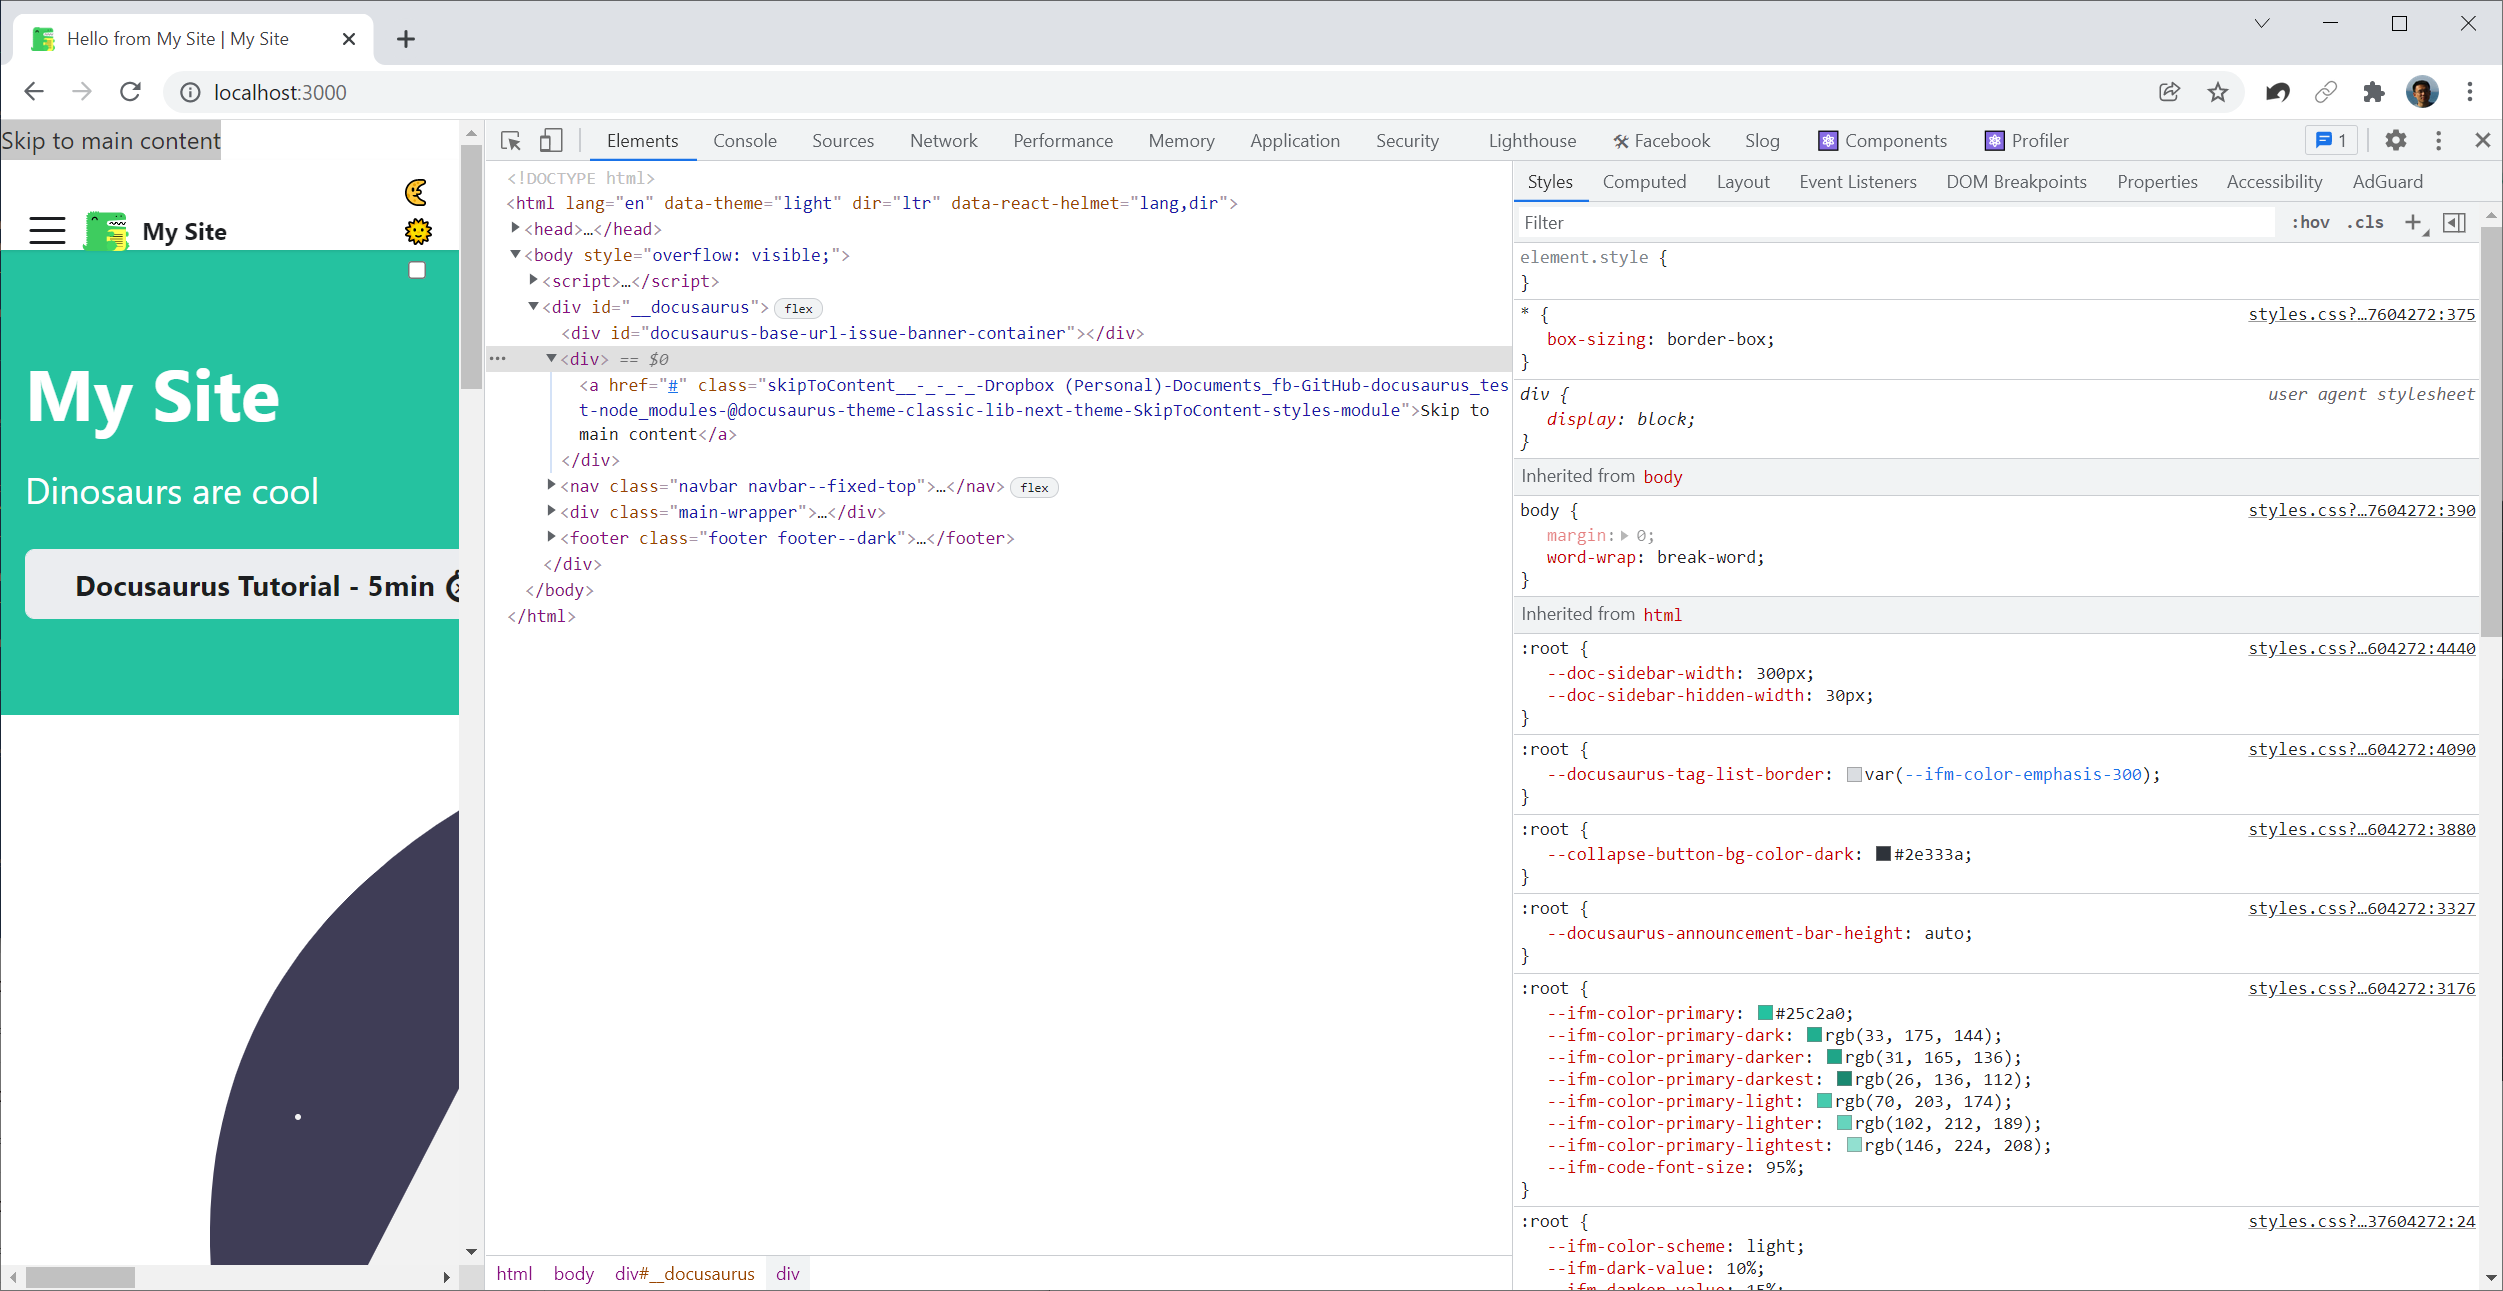Open the DevTools issues counter
Viewport: 2503px width, 1291px height.
(2331, 141)
